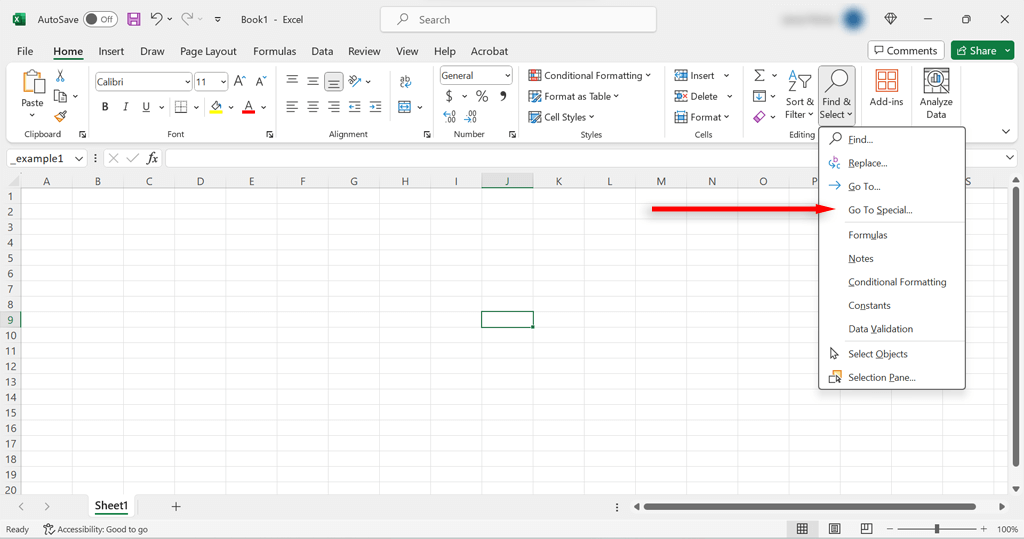Apply Bold formatting
1024x539 pixels.
(x=105, y=107)
